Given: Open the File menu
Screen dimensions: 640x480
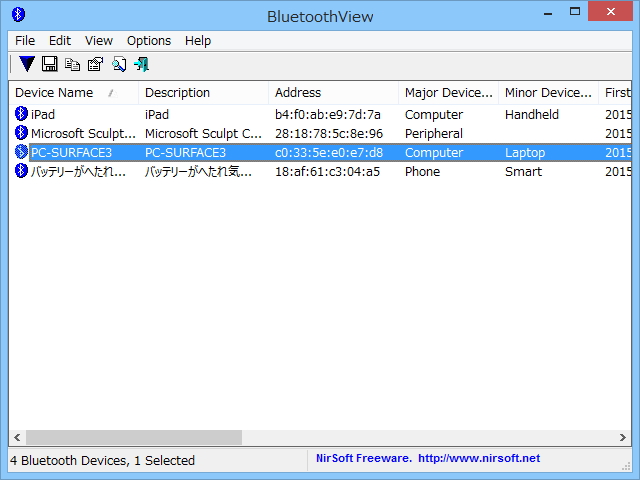Looking at the screenshot, I should click(25, 41).
